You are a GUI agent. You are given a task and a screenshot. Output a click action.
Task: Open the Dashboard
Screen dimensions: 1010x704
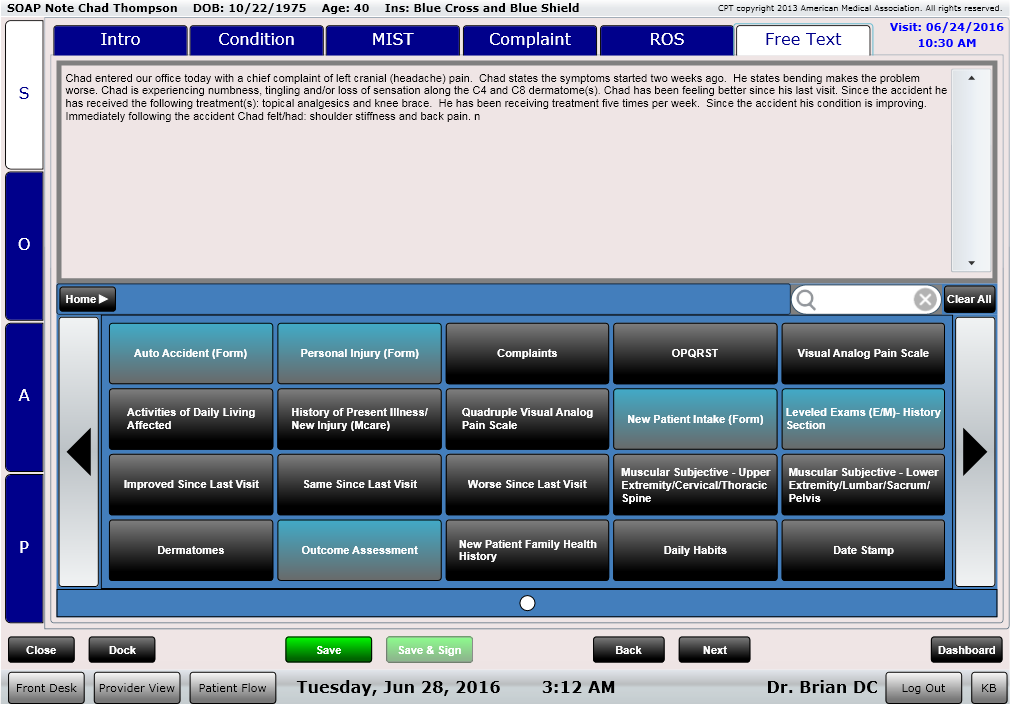[x=966, y=650]
